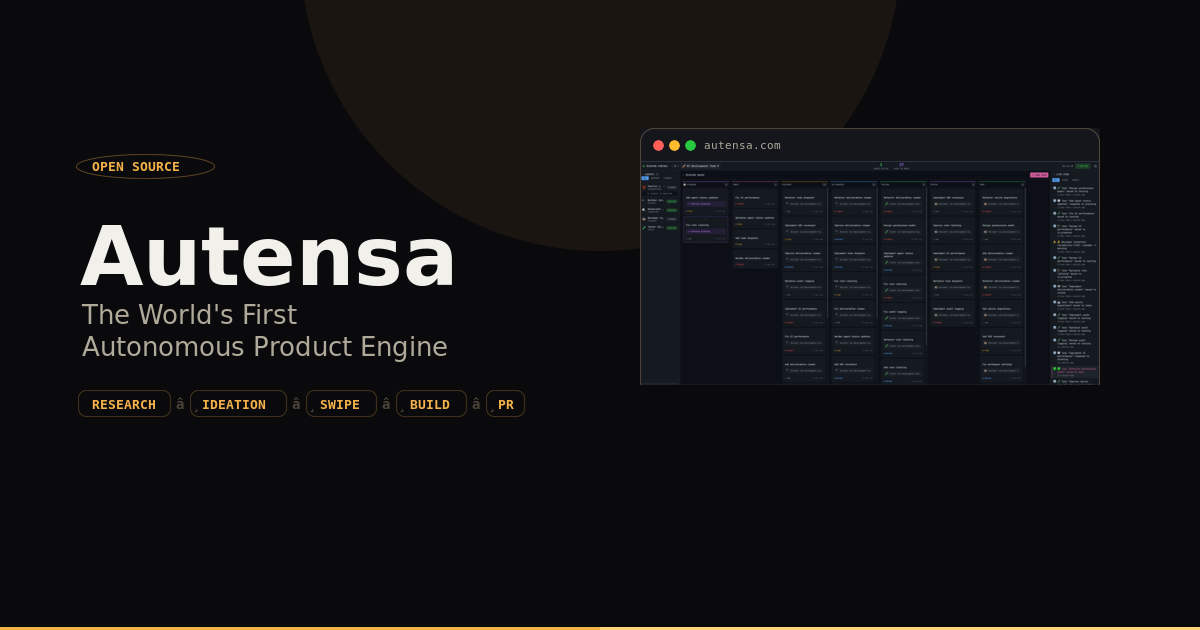Screen dimensions: 1200x630
Task: Click the autensa.com address text
Action: coord(742,145)
